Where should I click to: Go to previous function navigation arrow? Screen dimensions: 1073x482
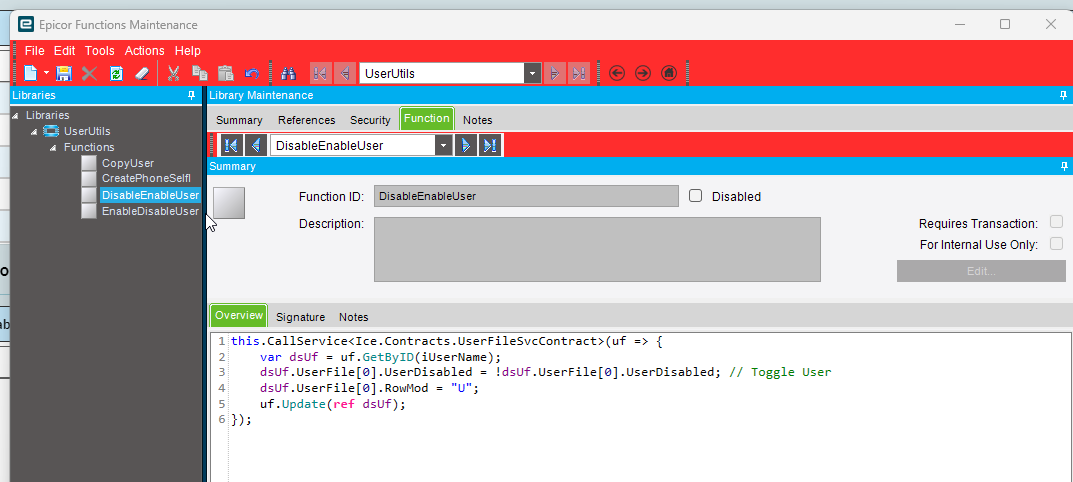[256, 145]
